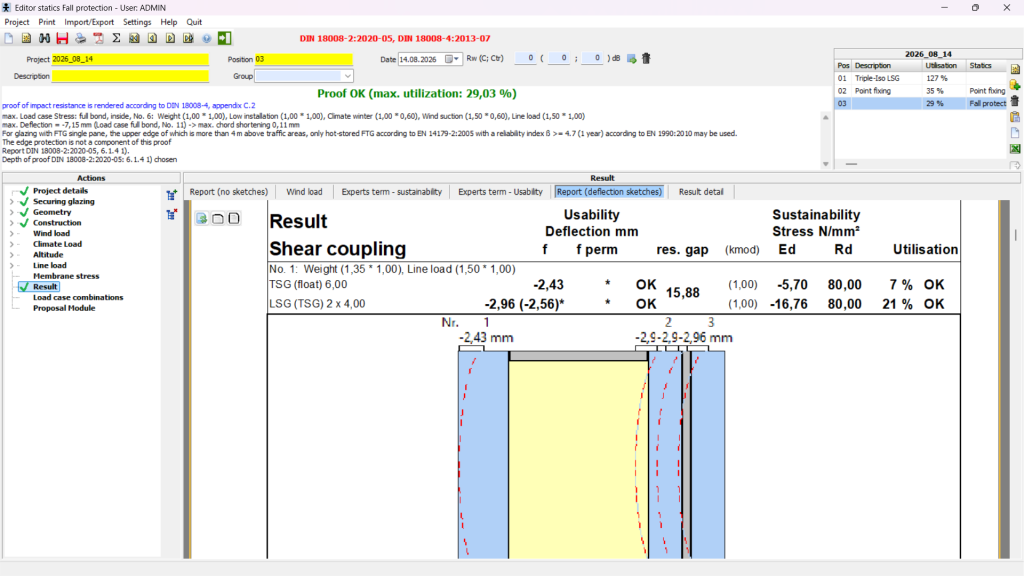This screenshot has height=576, width=1024.
Task: Expand the Climate Load tree node
Action: [x=11, y=244]
